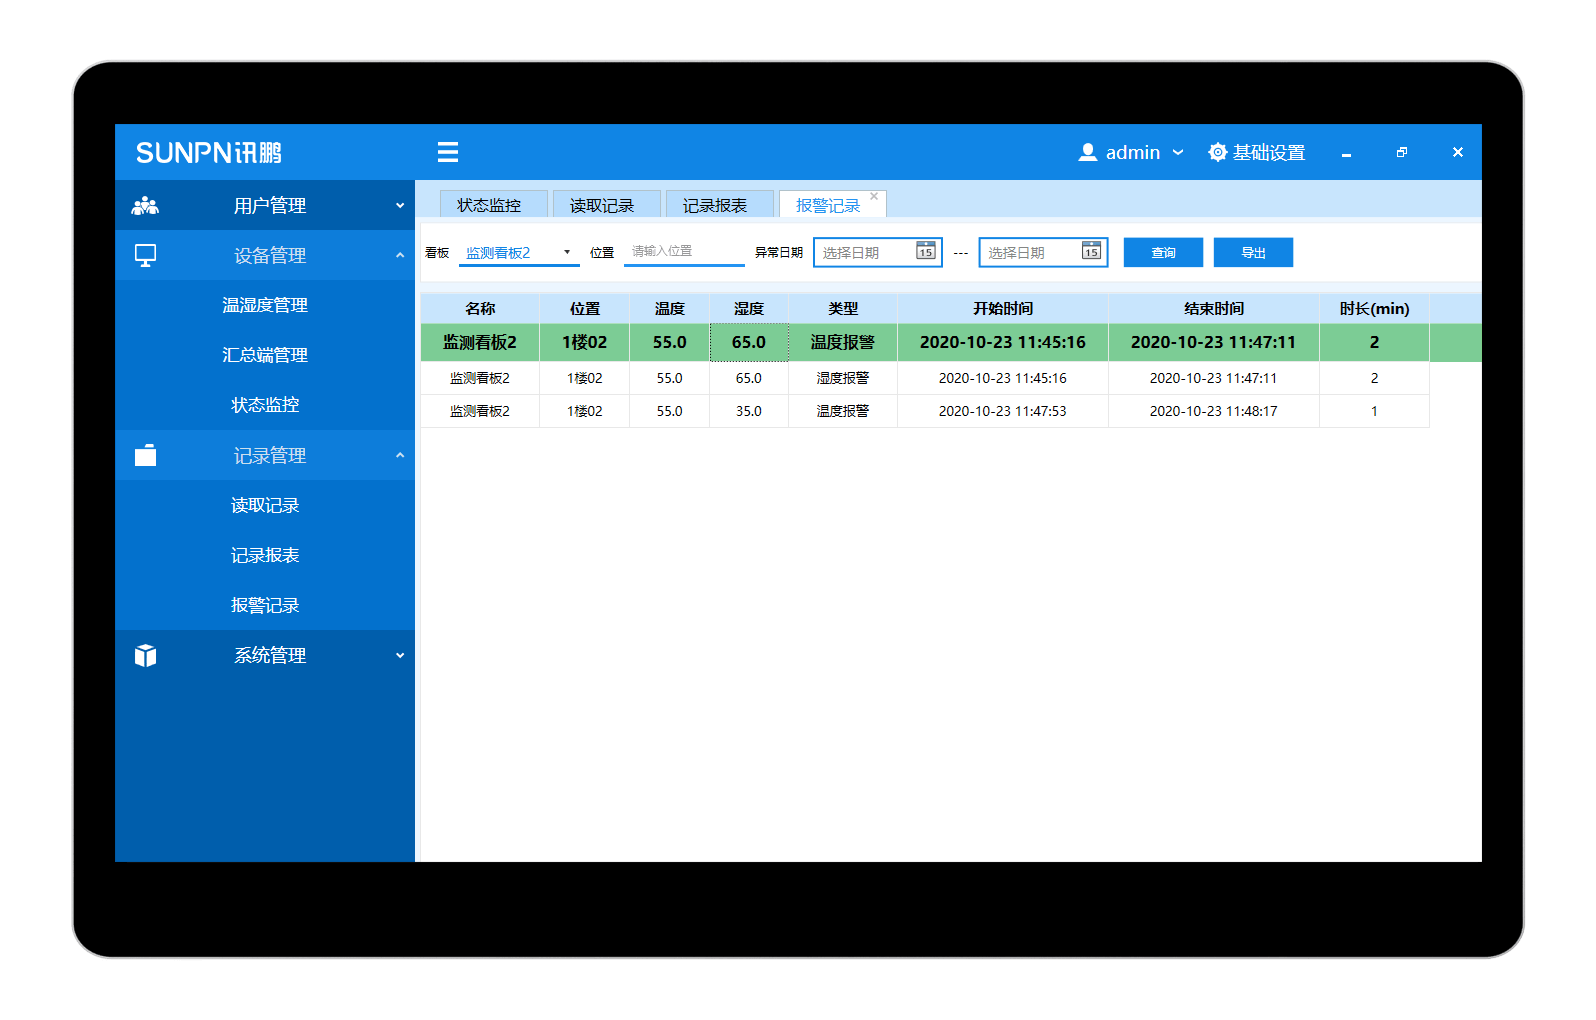Click the 设备管理 monitor icon

pos(145,256)
